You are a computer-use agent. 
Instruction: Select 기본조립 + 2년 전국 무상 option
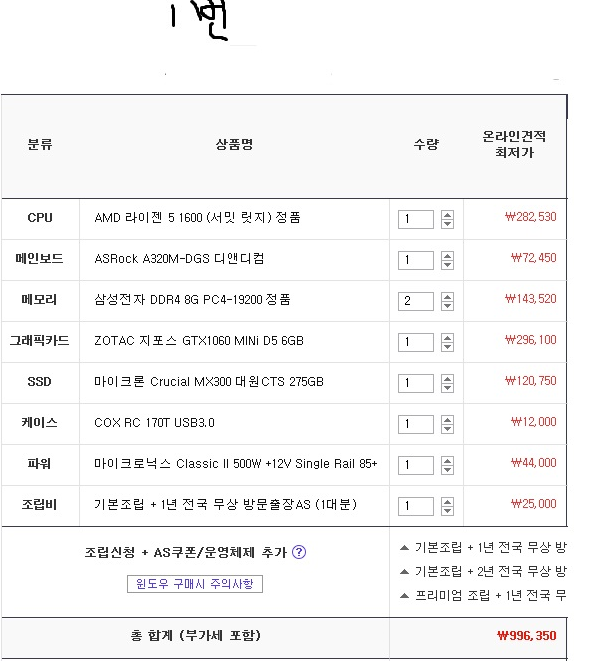[483, 572]
